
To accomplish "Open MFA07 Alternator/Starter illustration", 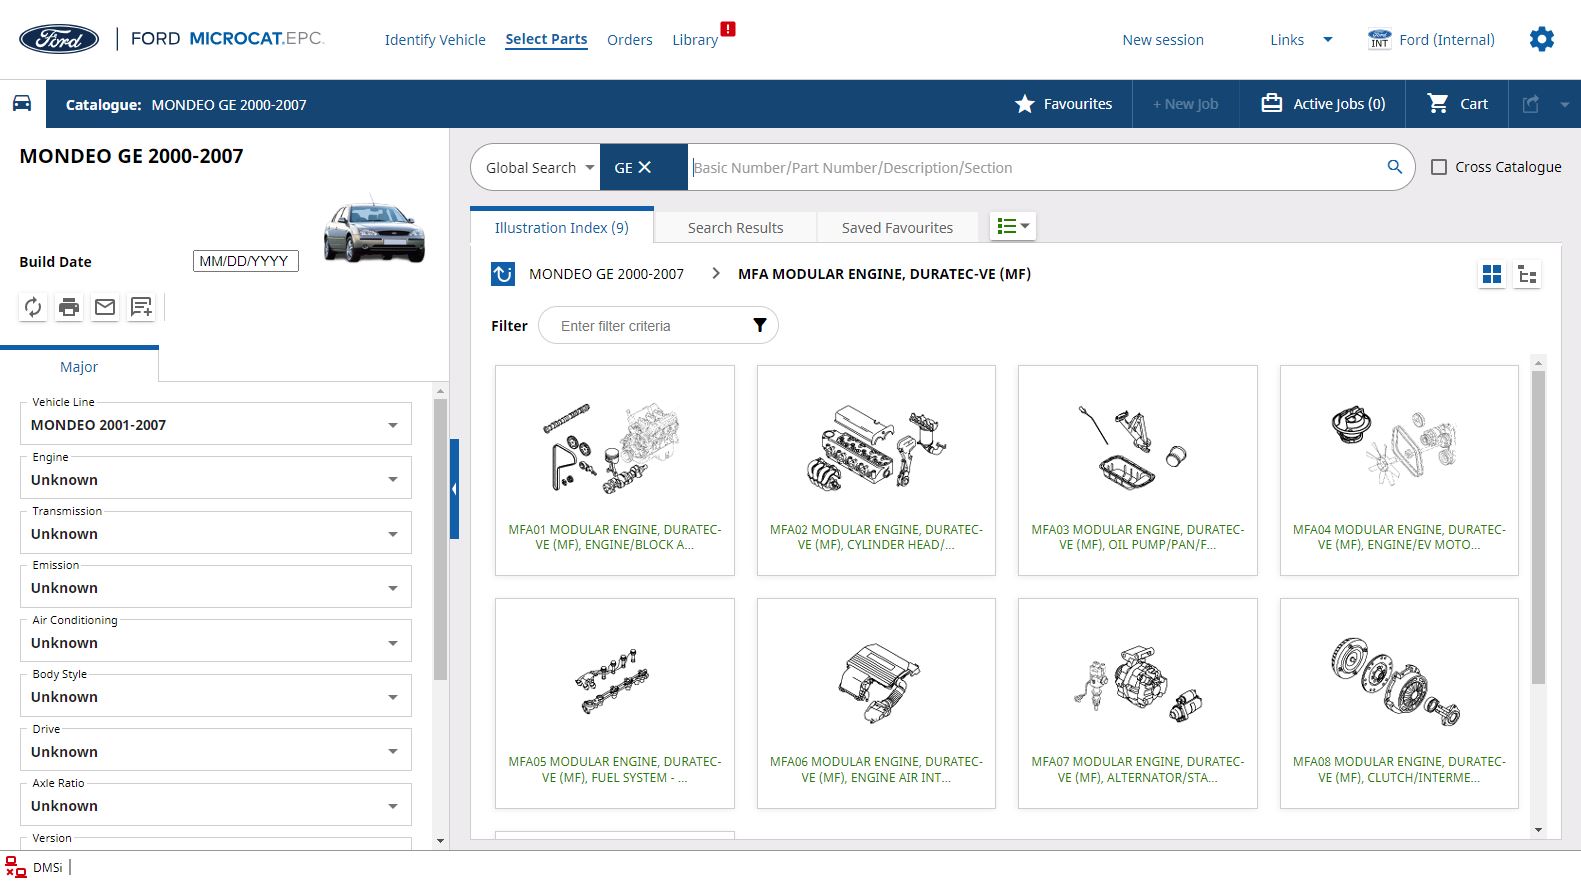I will point(1138,703).
